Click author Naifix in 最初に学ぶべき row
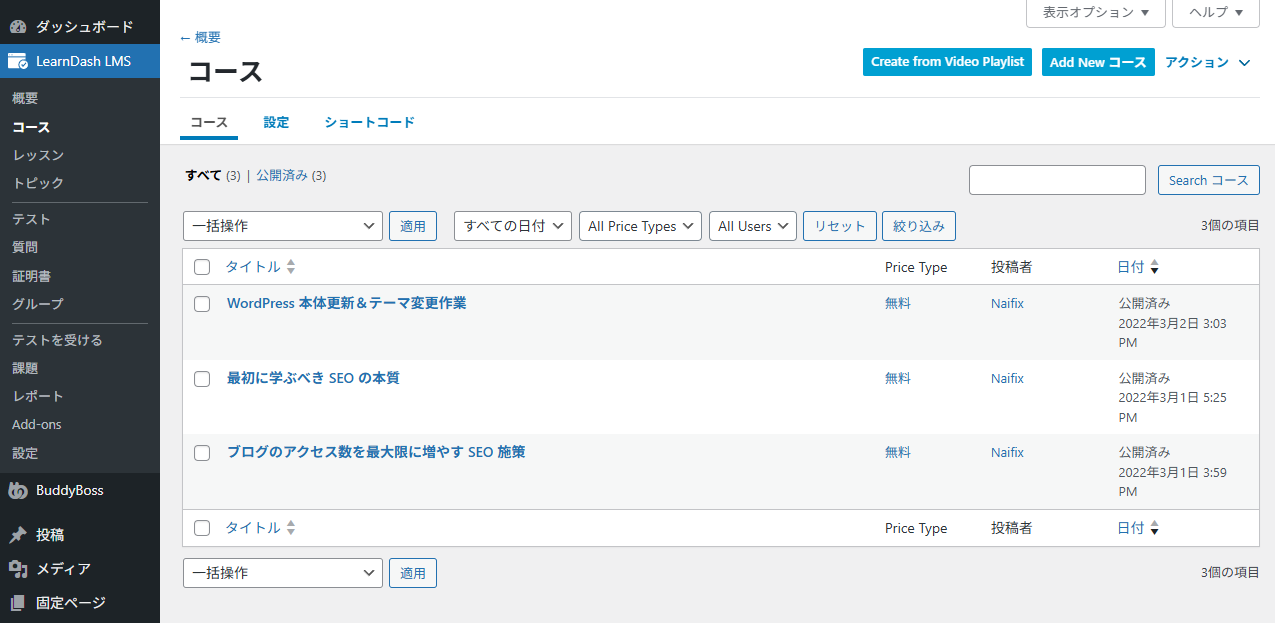The image size is (1275, 623). click(1007, 378)
